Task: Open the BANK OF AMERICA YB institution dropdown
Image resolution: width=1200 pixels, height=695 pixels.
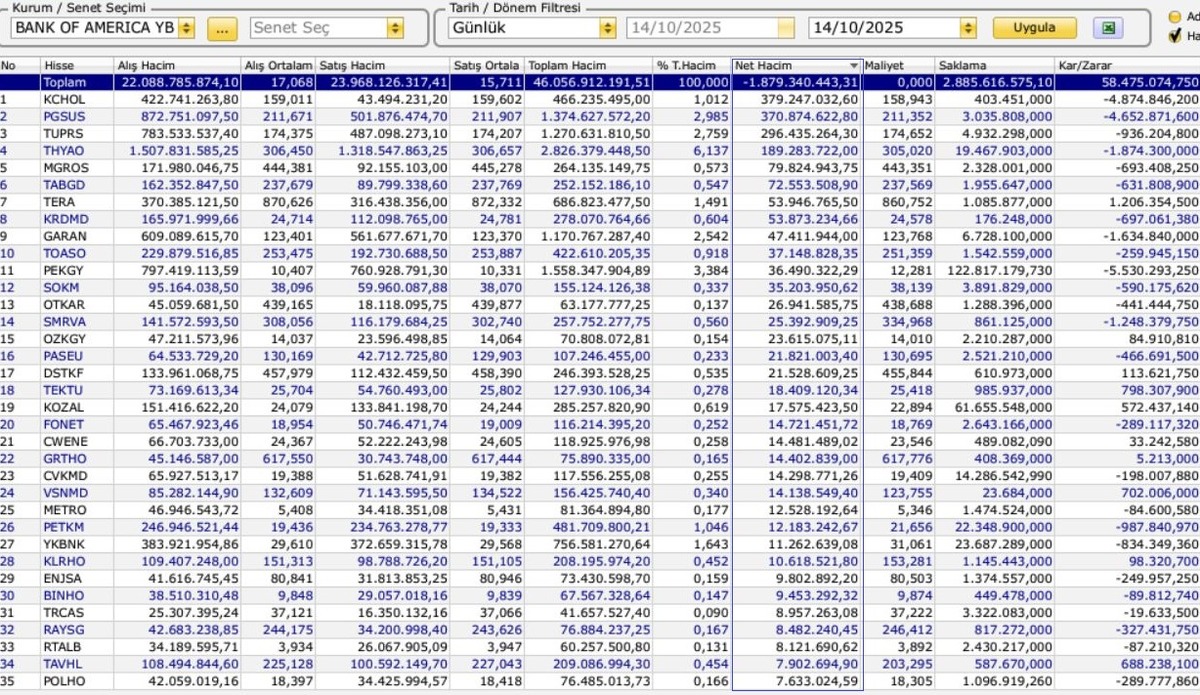Action: coord(187,29)
